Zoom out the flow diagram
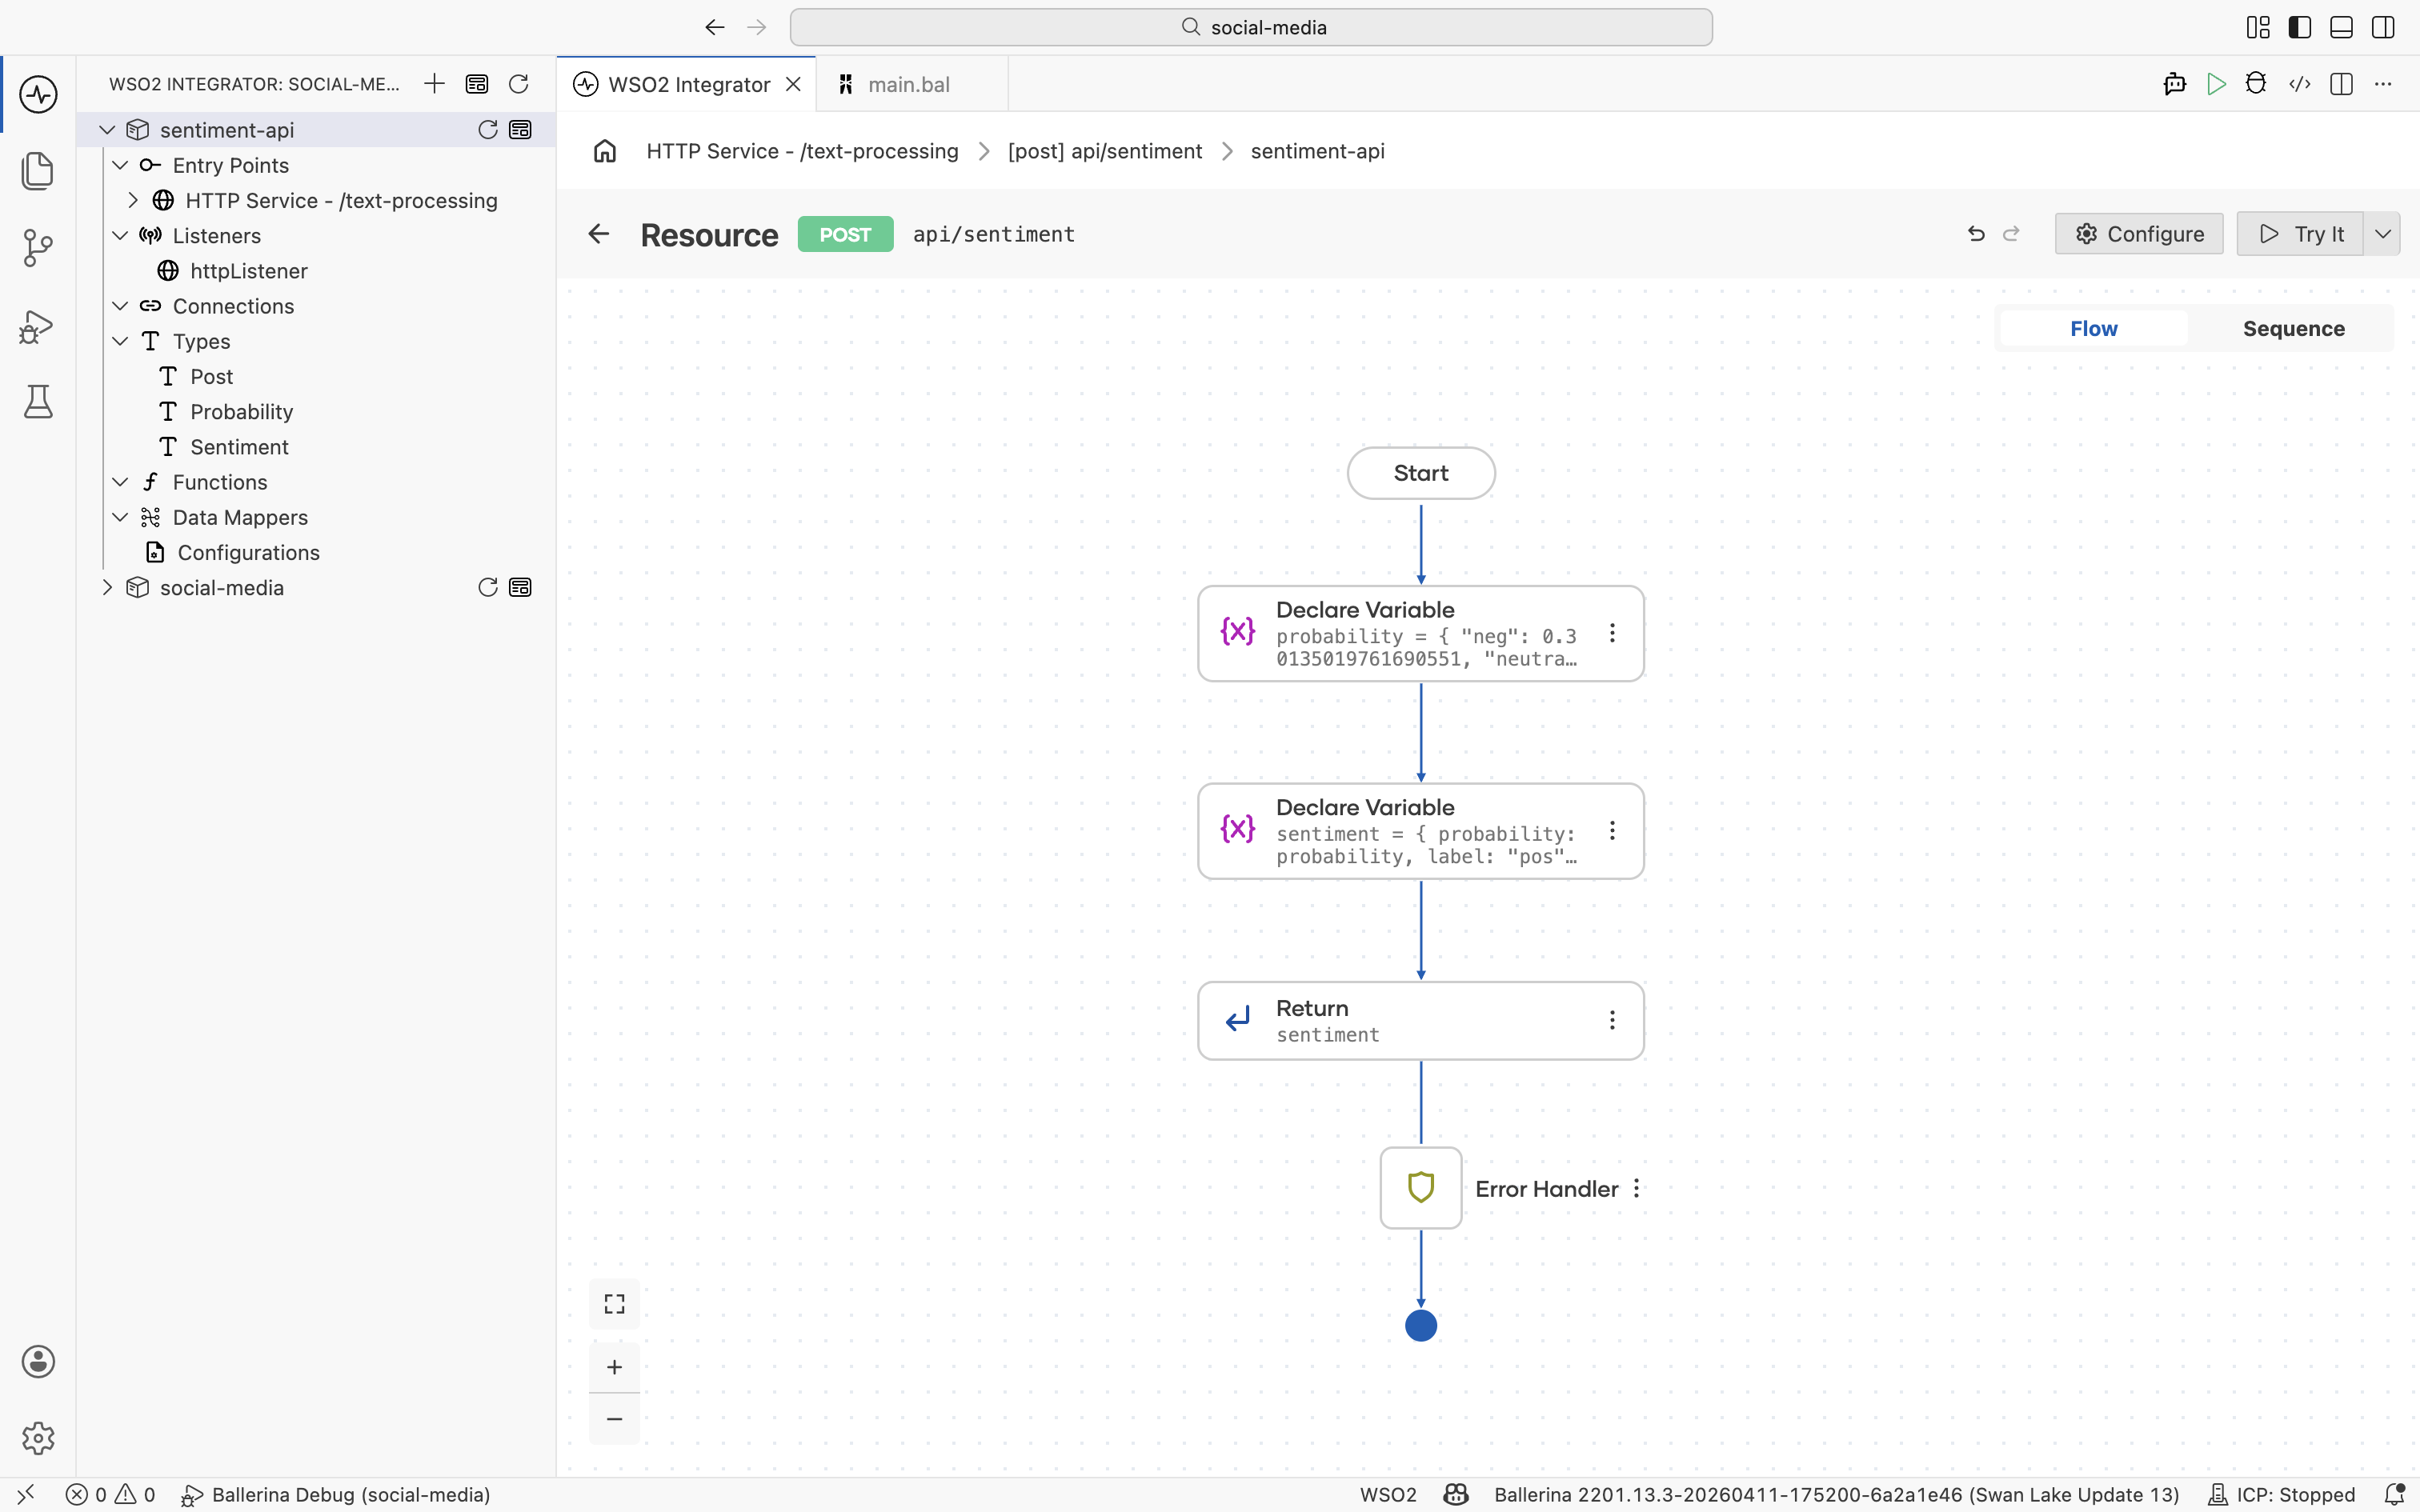Viewport: 2420px width, 1512px height. [614, 1419]
